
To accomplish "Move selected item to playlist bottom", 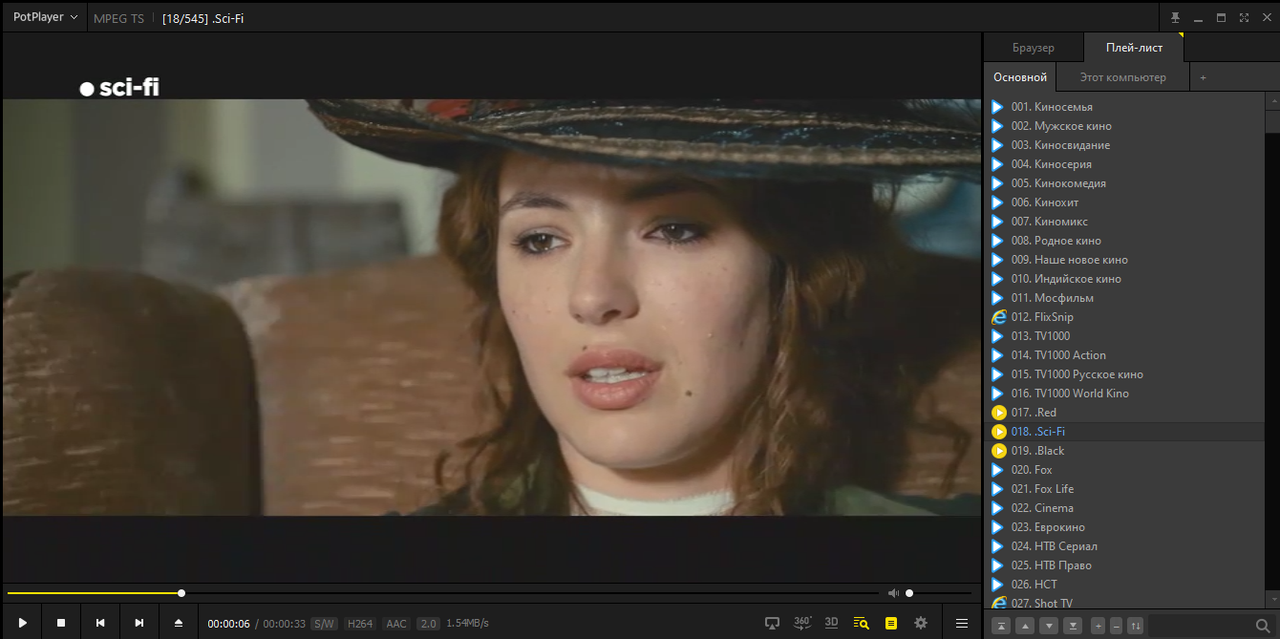I will coord(1072,626).
